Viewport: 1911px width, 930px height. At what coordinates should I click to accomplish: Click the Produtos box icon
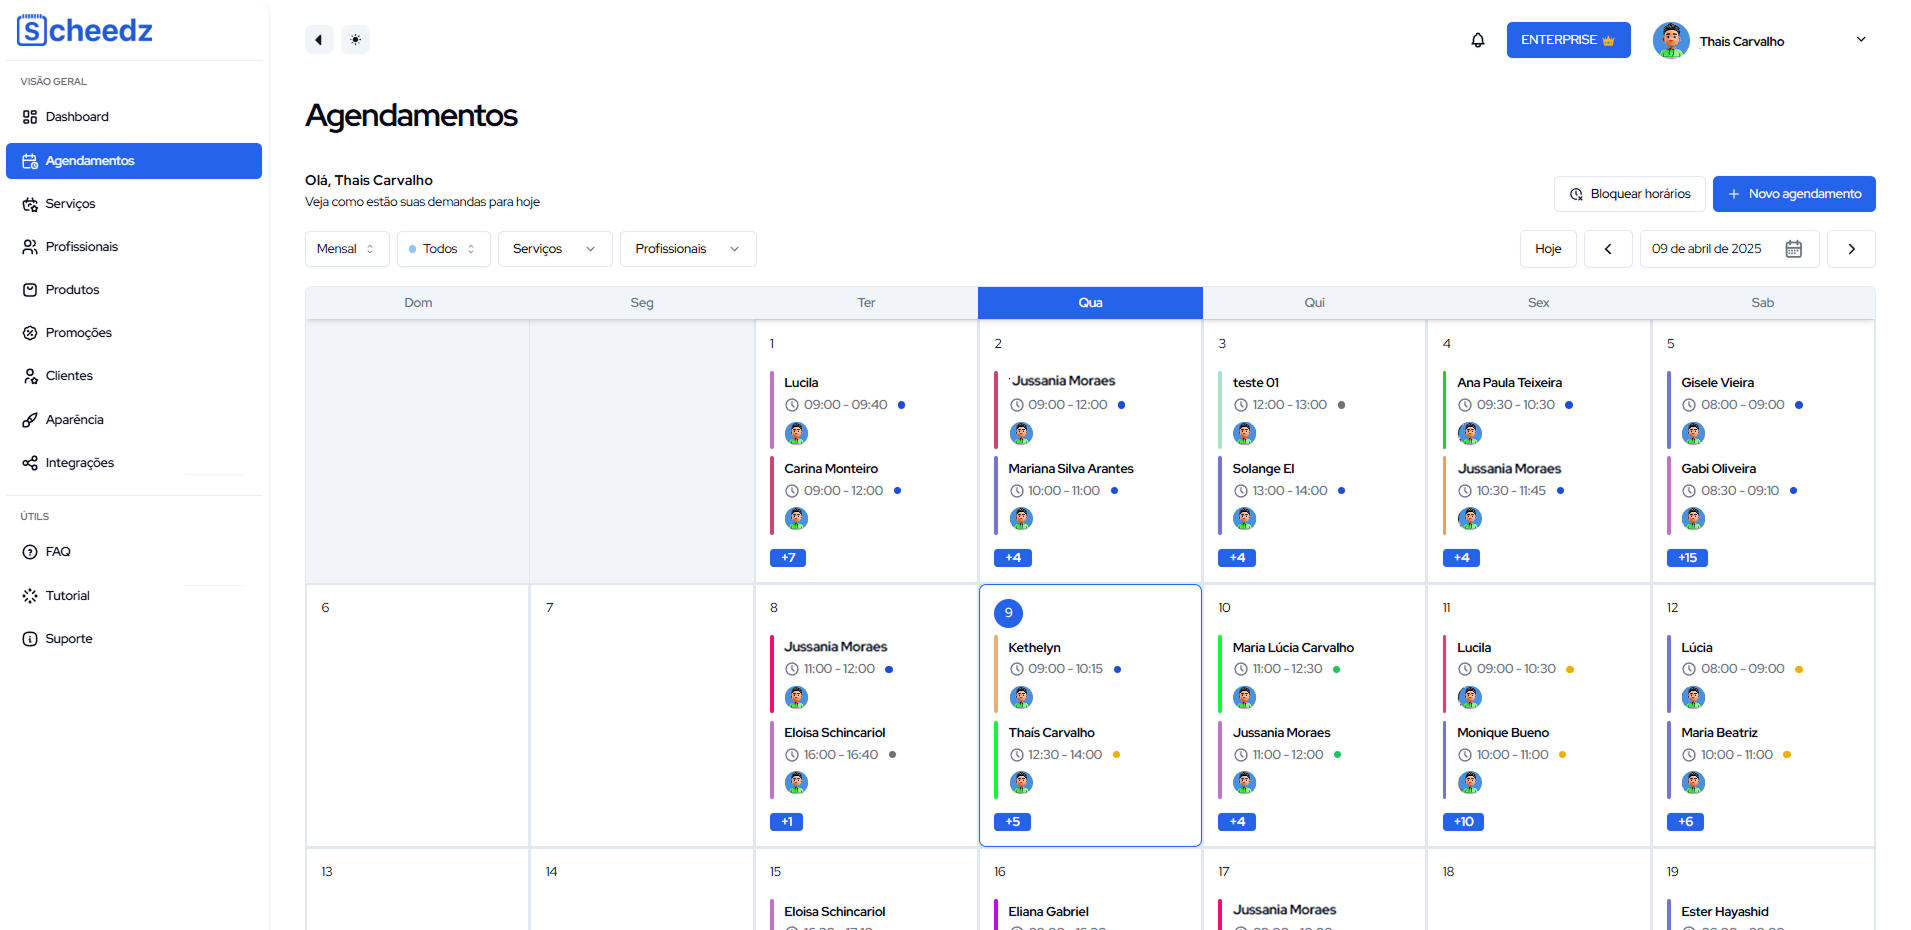pos(30,290)
